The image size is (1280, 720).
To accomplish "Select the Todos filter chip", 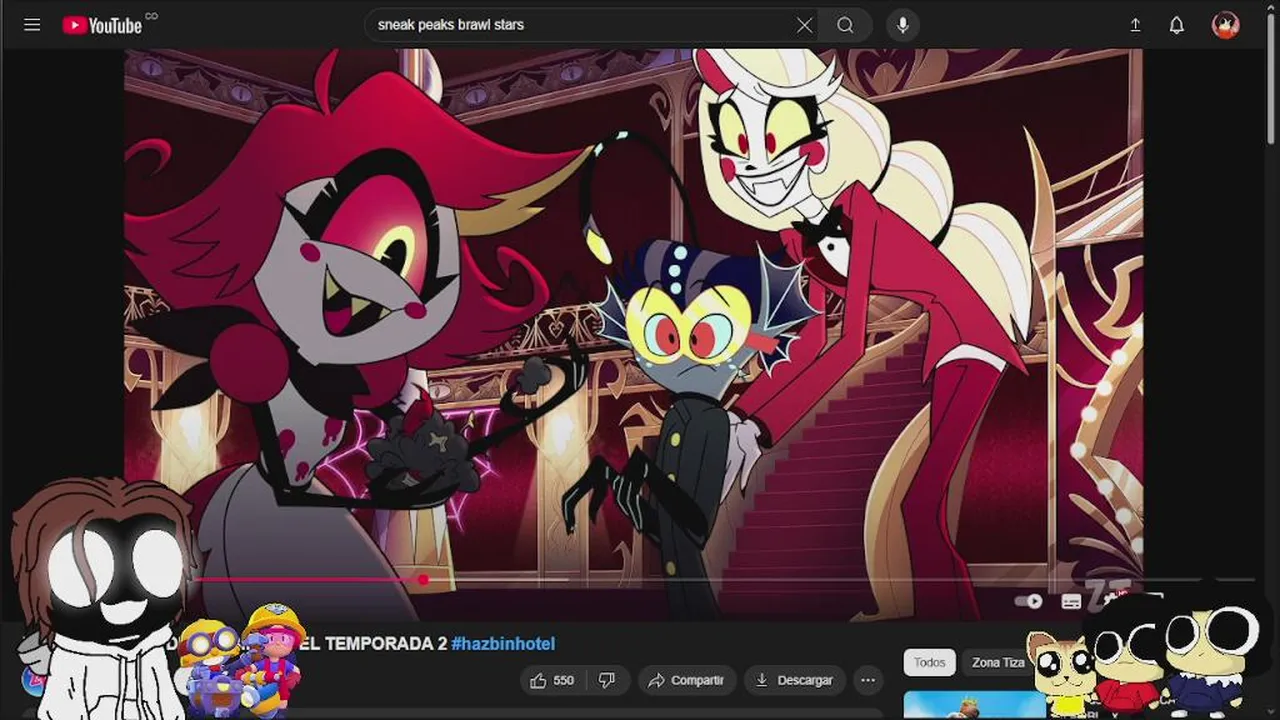I will [x=929, y=662].
